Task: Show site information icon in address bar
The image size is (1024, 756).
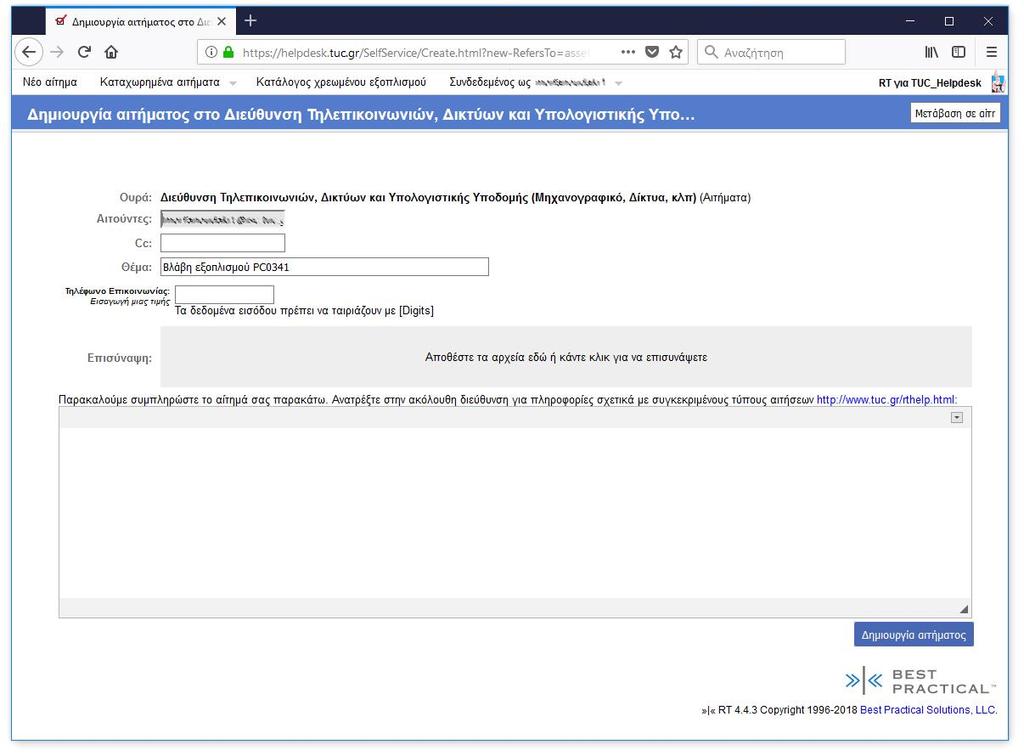Action: [x=211, y=52]
